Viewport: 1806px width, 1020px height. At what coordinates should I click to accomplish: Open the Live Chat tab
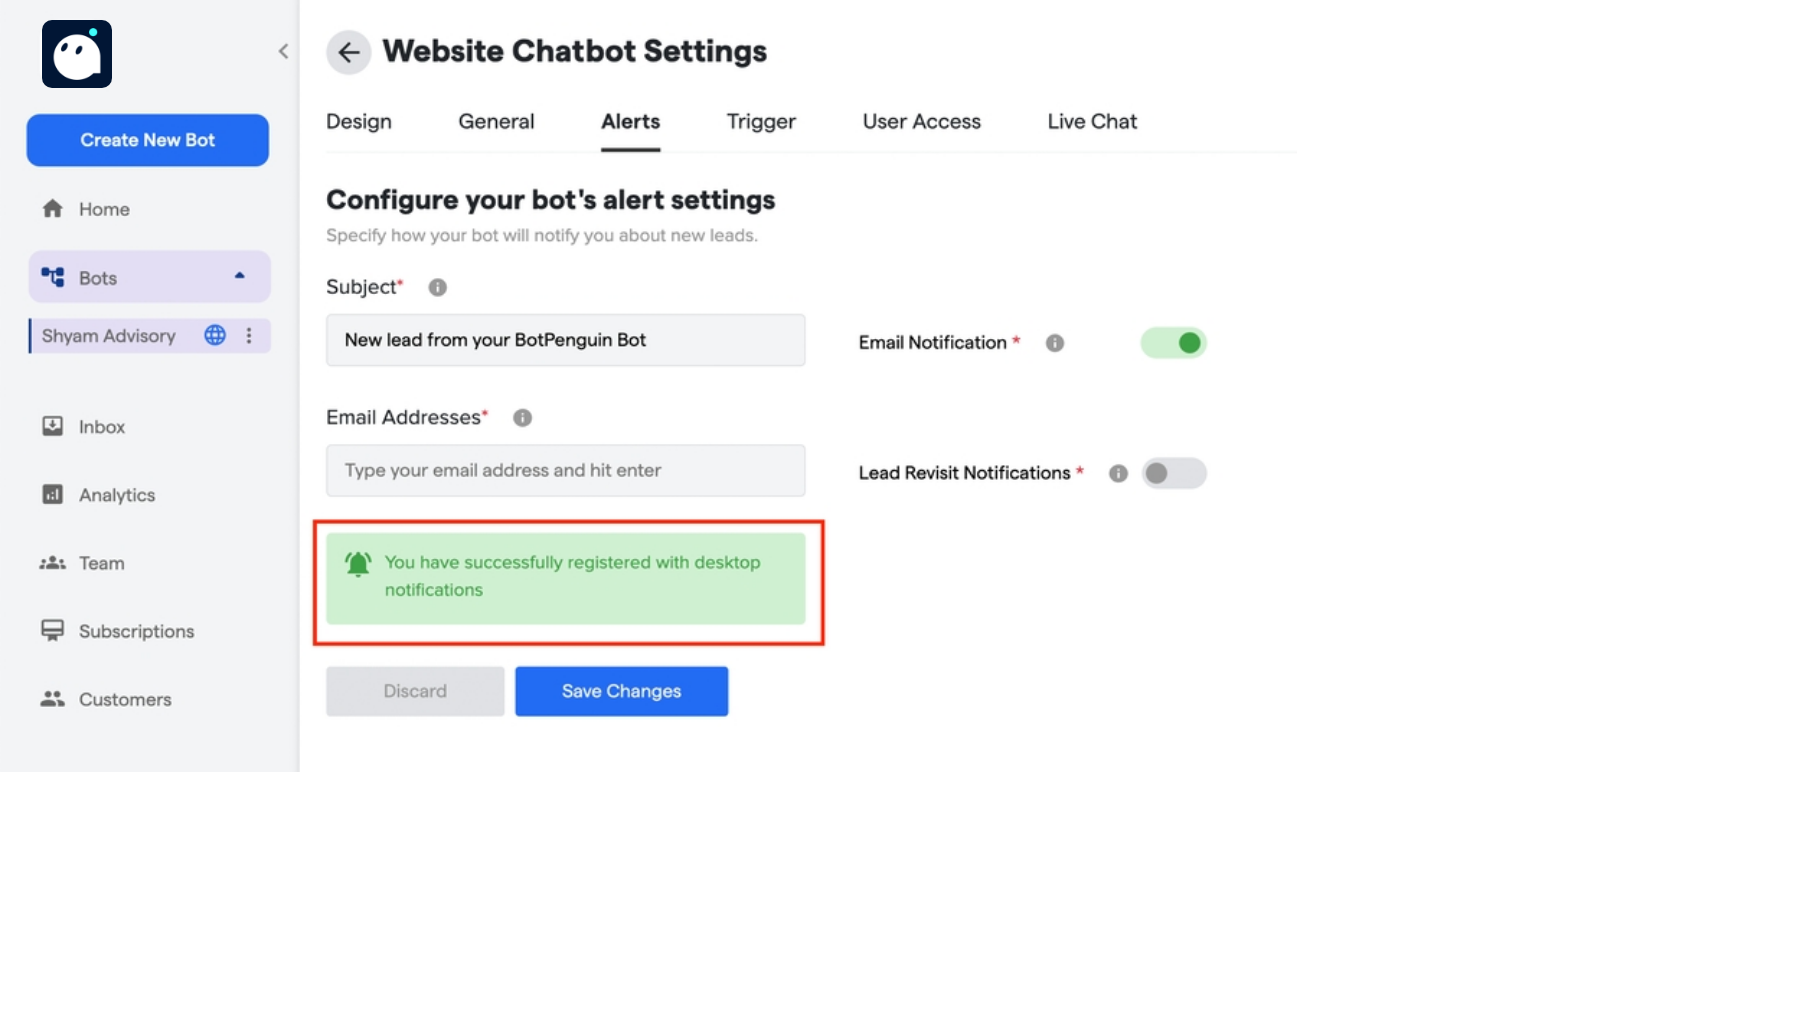pos(1091,121)
